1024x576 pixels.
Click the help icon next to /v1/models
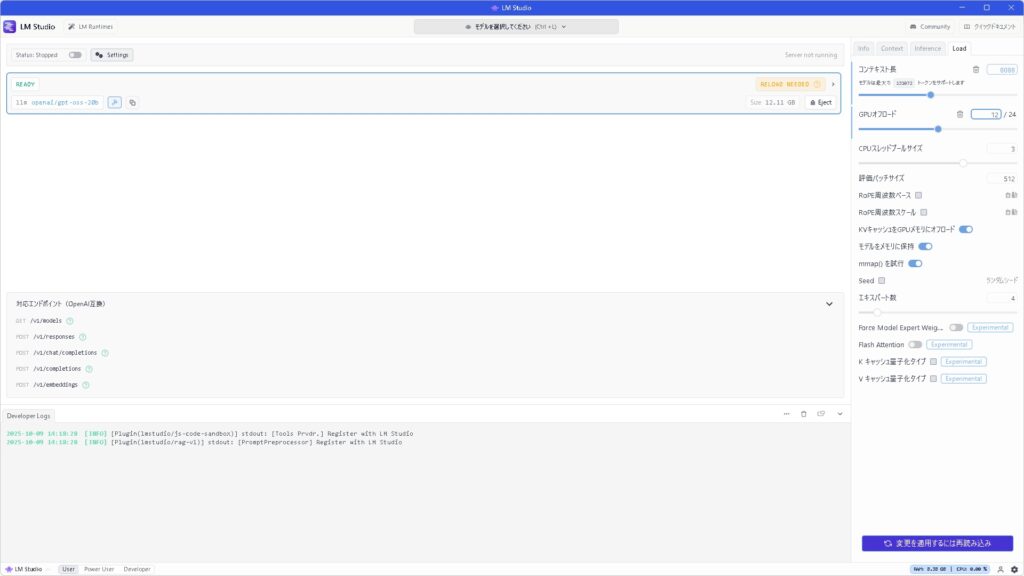[70, 321]
